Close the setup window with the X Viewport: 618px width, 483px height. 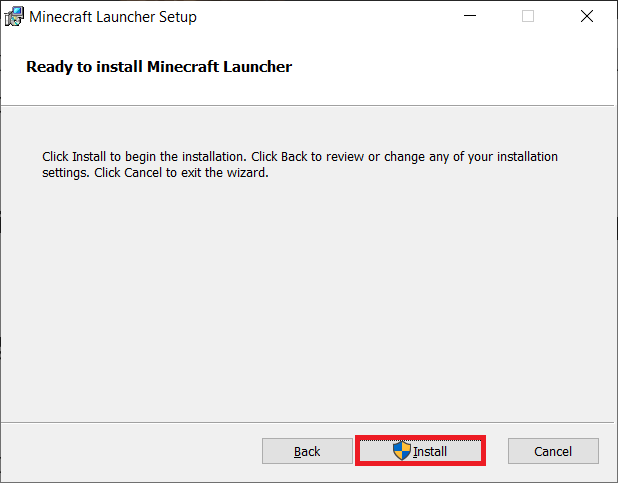tap(587, 17)
